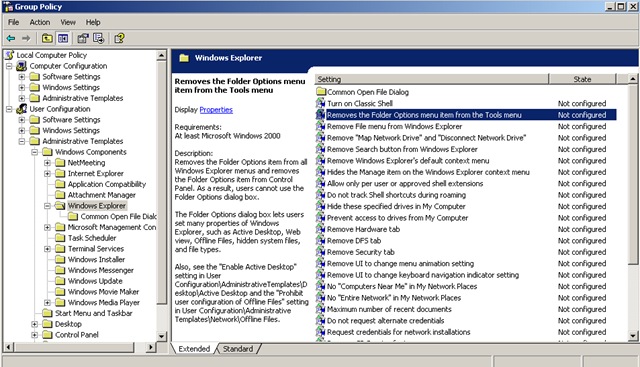The width and height of the screenshot is (640, 367).
Task: Collapse the Windows Explorer tree node
Action: (x=47, y=206)
